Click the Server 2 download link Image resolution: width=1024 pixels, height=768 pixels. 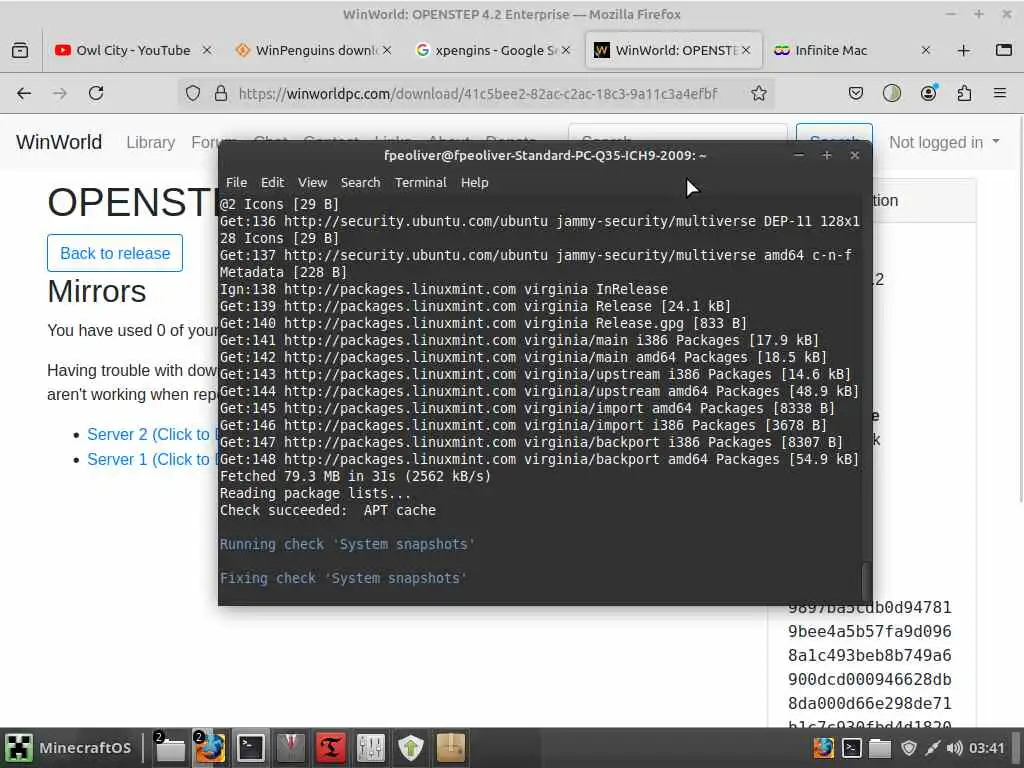(150, 434)
